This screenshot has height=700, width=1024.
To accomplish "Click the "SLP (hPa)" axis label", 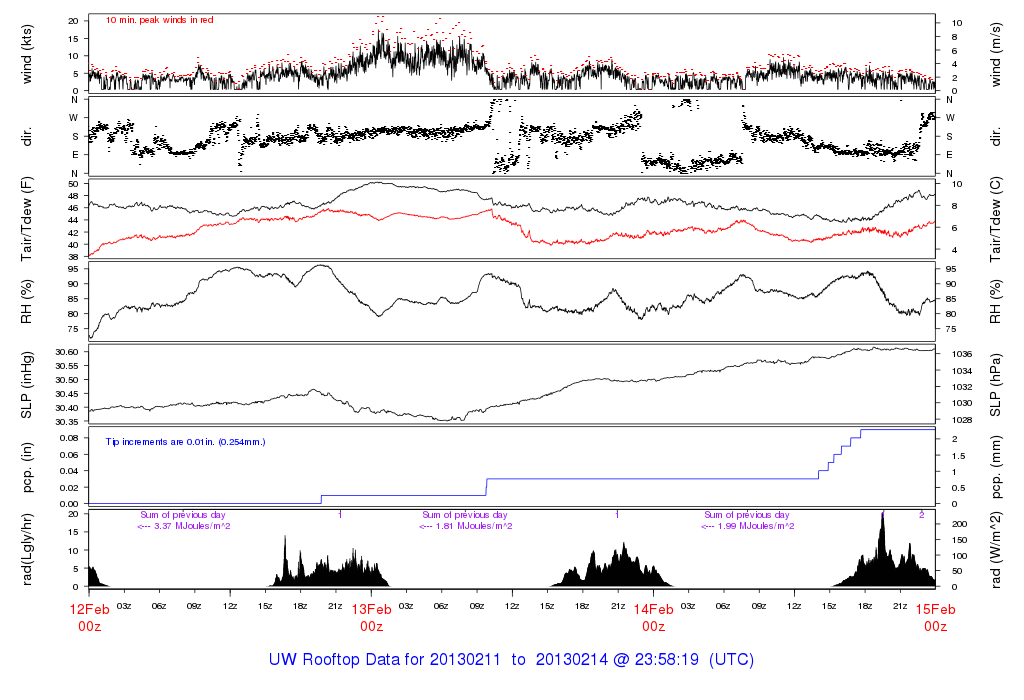I will coord(995,385).
